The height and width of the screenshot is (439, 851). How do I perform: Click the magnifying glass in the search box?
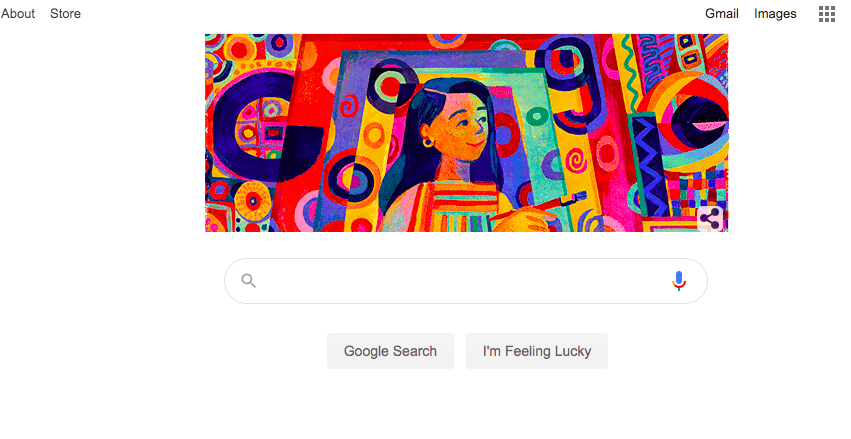click(x=249, y=281)
